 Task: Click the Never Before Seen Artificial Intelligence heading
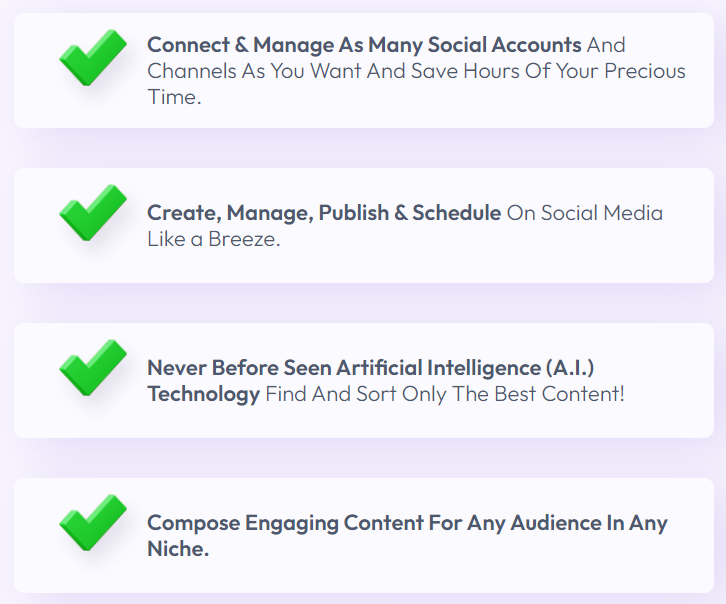click(370, 368)
